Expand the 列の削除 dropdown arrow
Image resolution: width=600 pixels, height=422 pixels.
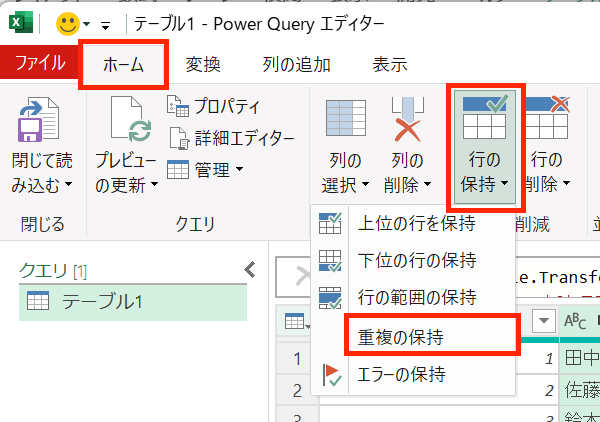pos(427,184)
